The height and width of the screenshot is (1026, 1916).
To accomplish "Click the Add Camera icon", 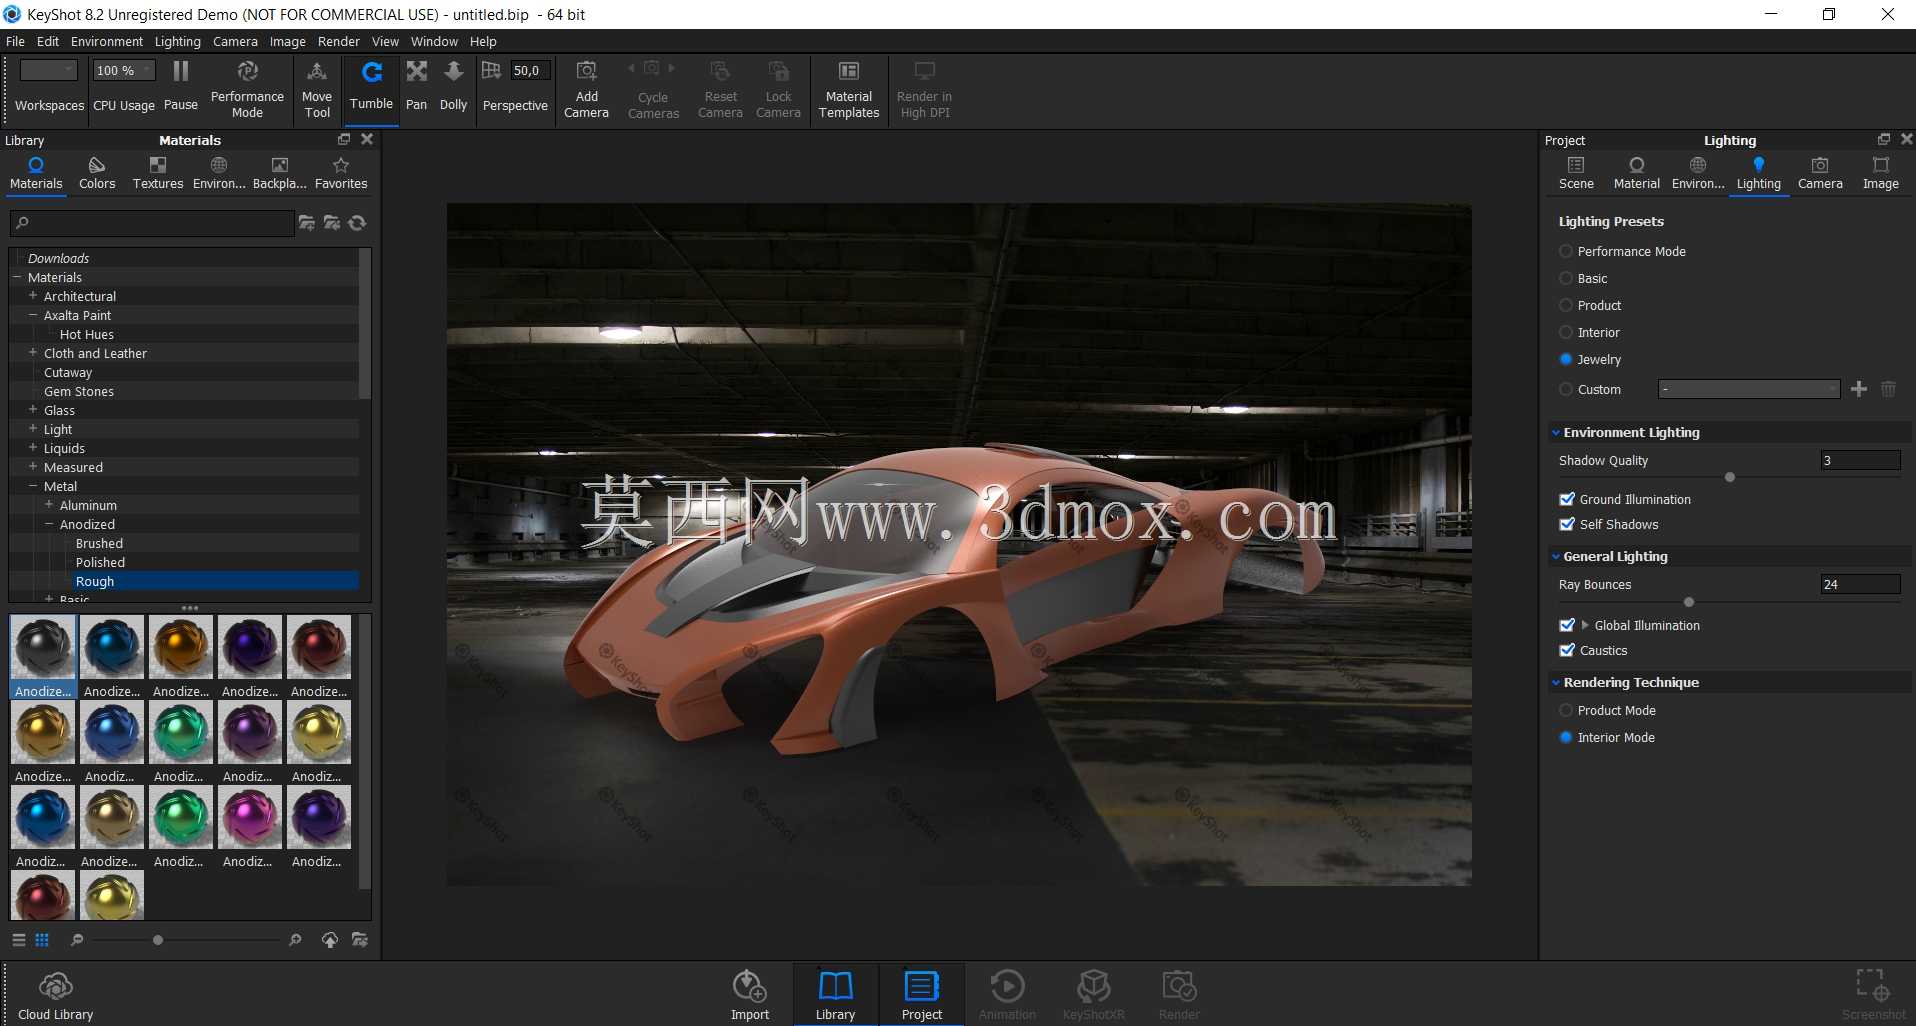I will pos(586,71).
